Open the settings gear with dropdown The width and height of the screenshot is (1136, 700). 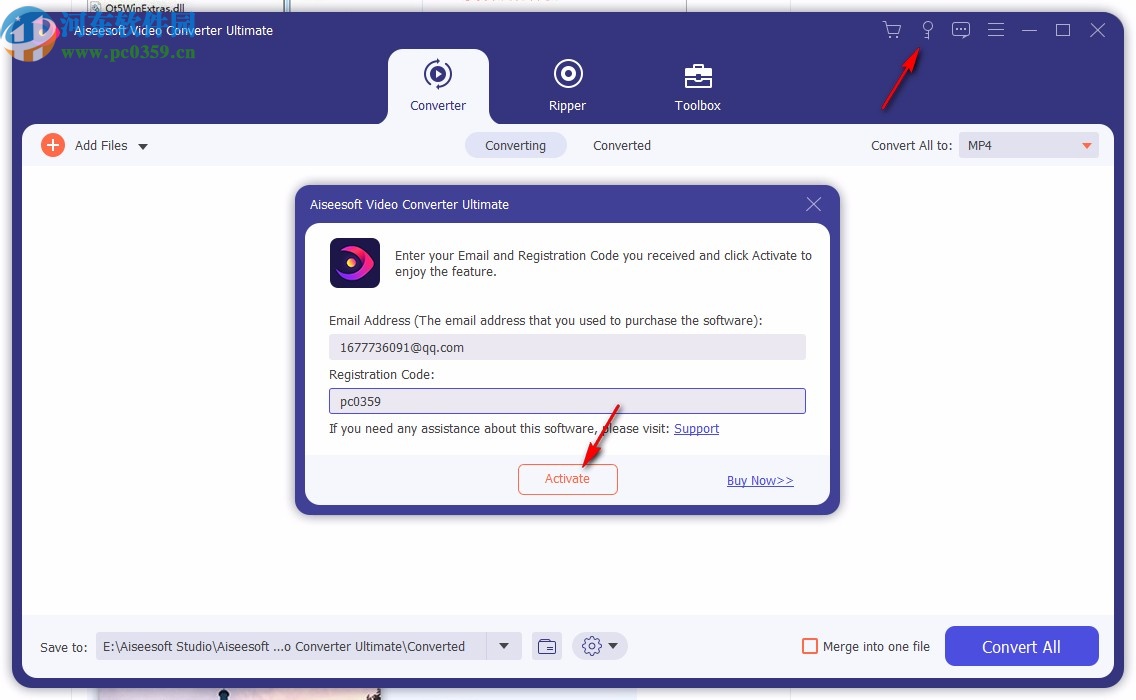[x=599, y=646]
